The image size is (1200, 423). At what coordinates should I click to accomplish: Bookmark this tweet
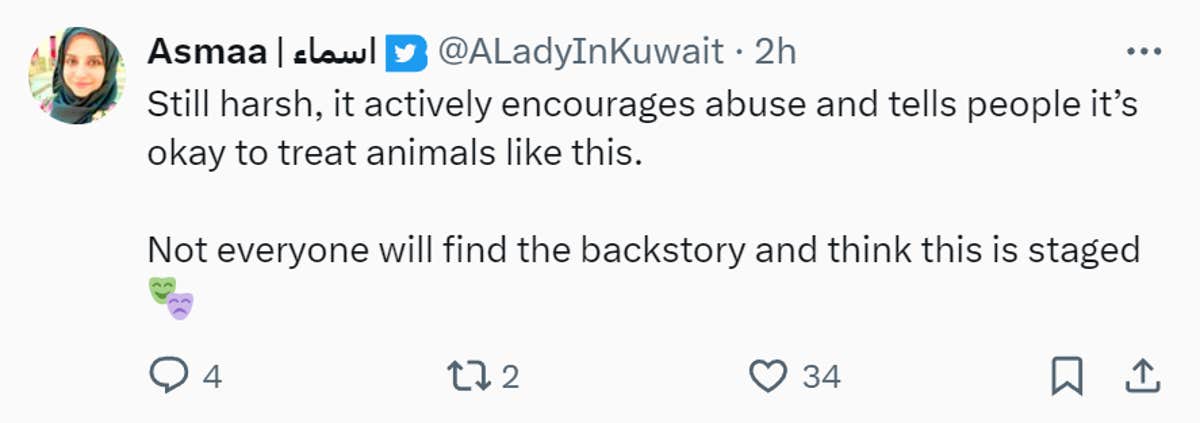coord(1067,376)
